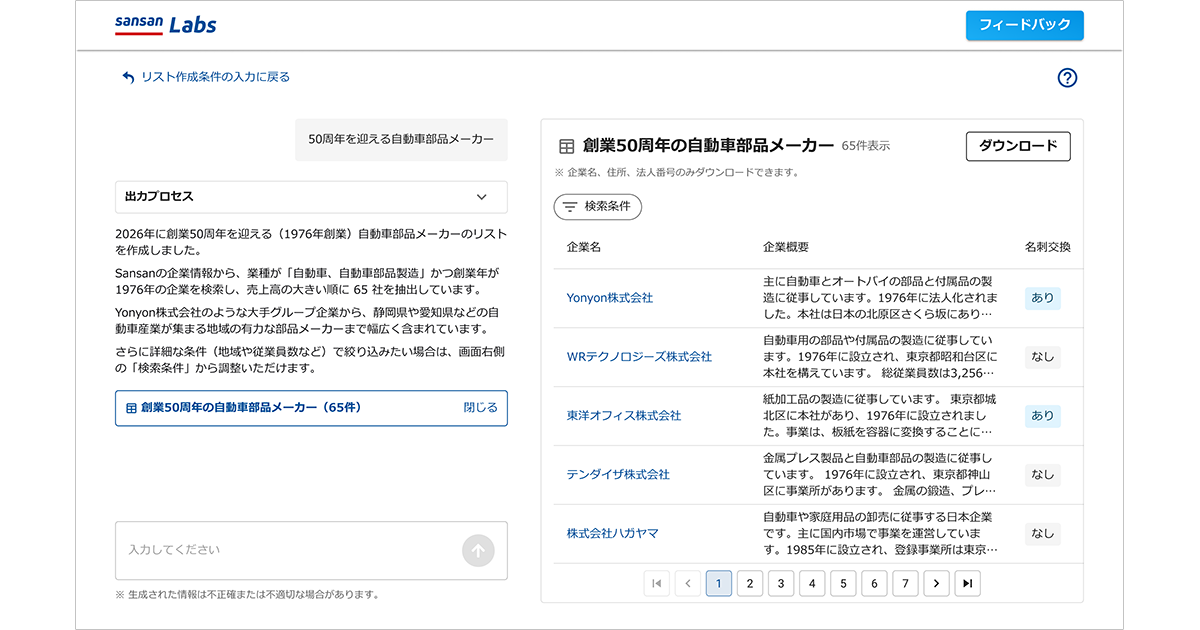Viewport: 1200px width, 630px height.
Task: Click the あり badge in Yonyon株式会社 row
Action: point(1042,298)
